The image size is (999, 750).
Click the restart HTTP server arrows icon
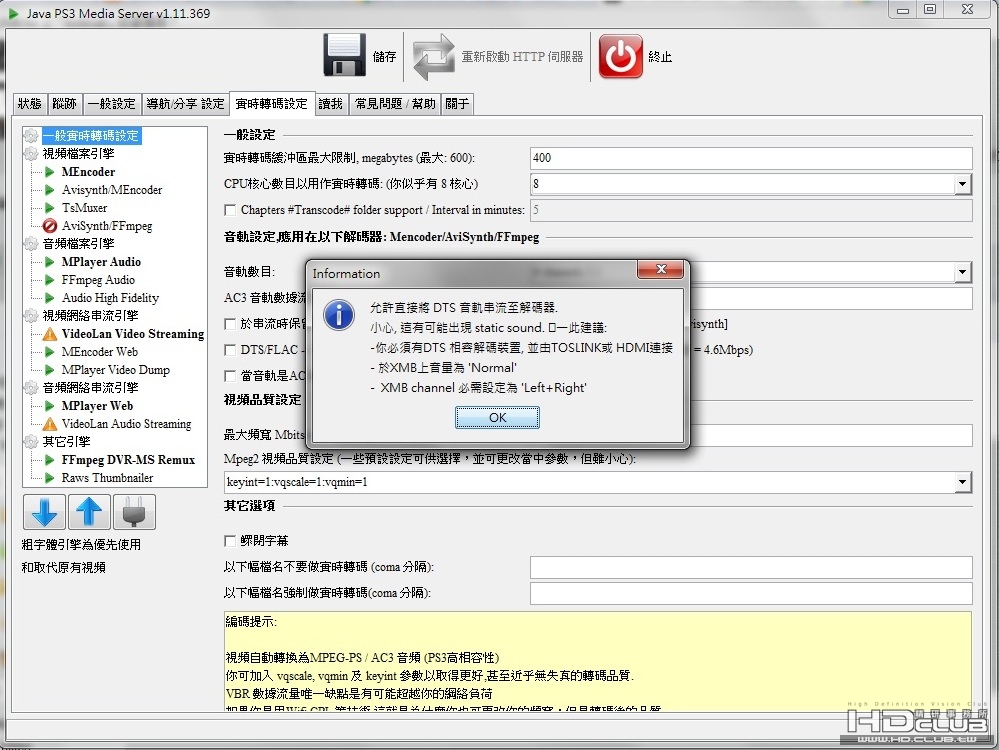(x=434, y=57)
